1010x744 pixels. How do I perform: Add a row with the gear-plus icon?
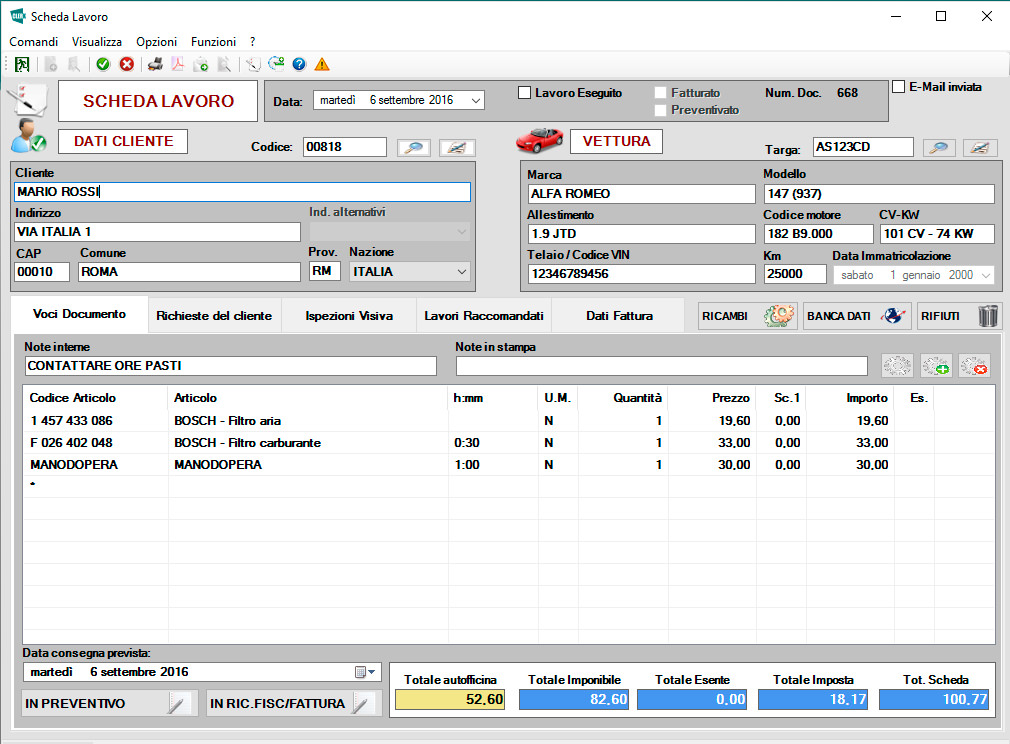coord(936,366)
